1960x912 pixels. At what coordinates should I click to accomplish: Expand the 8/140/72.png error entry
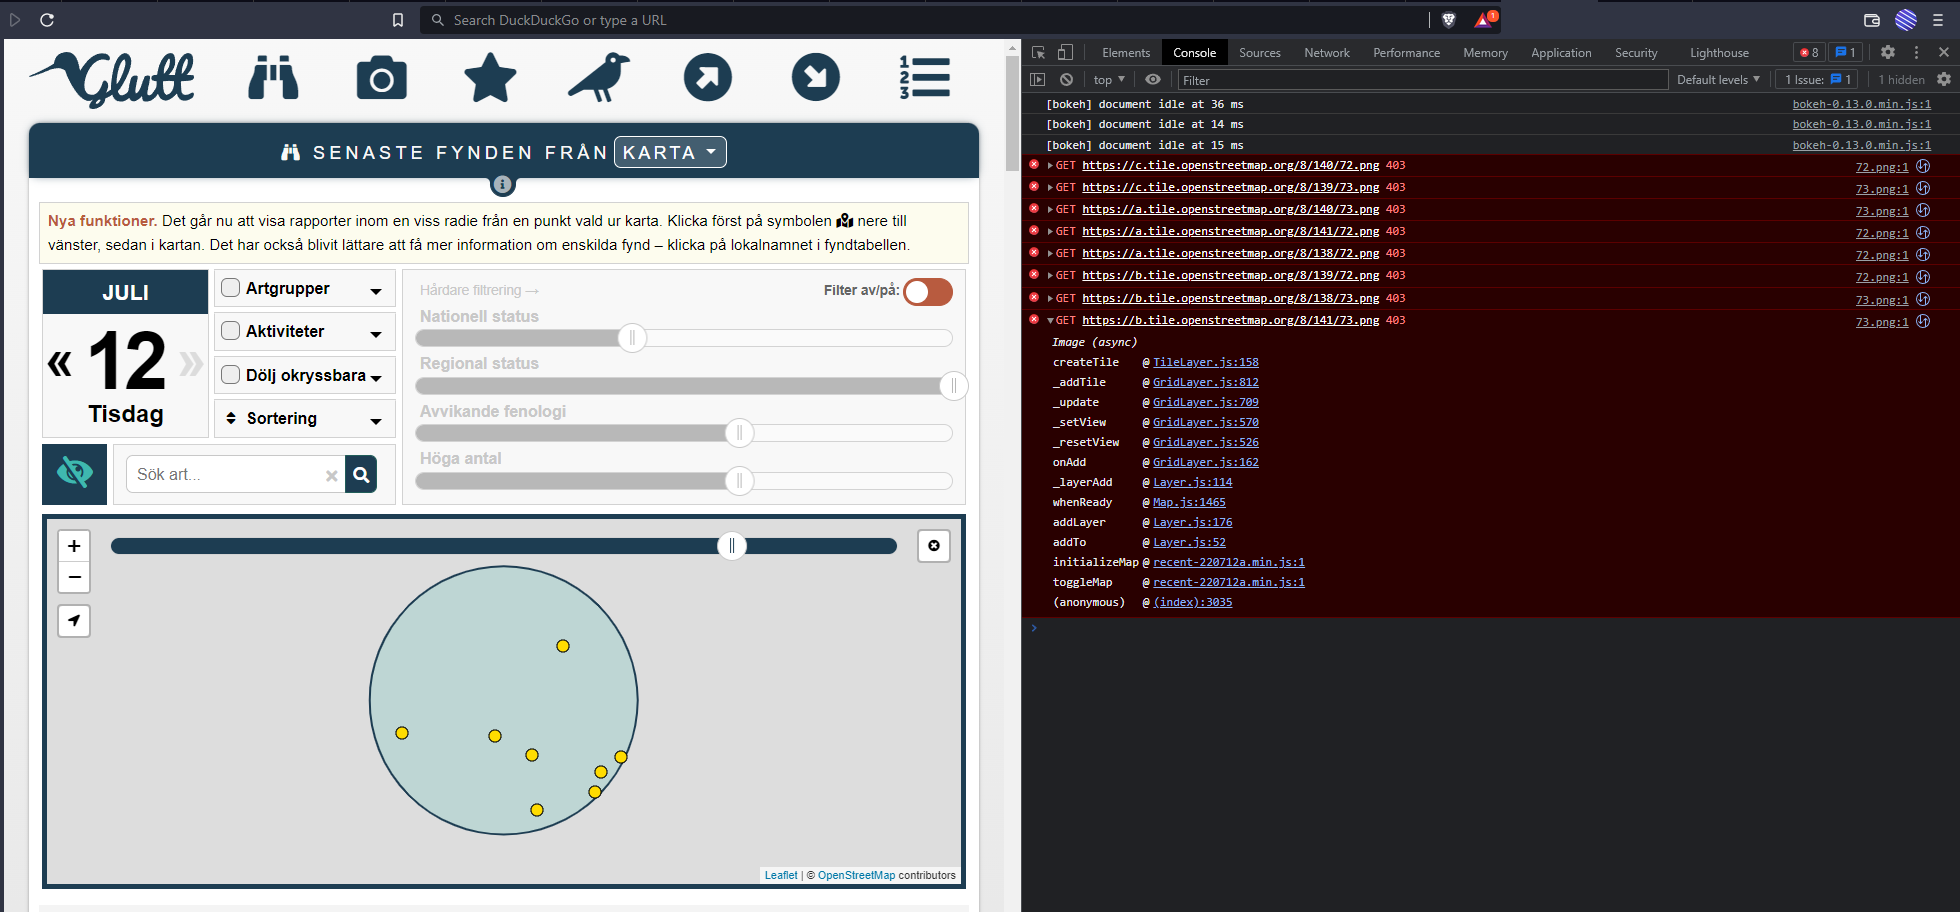click(x=1050, y=166)
